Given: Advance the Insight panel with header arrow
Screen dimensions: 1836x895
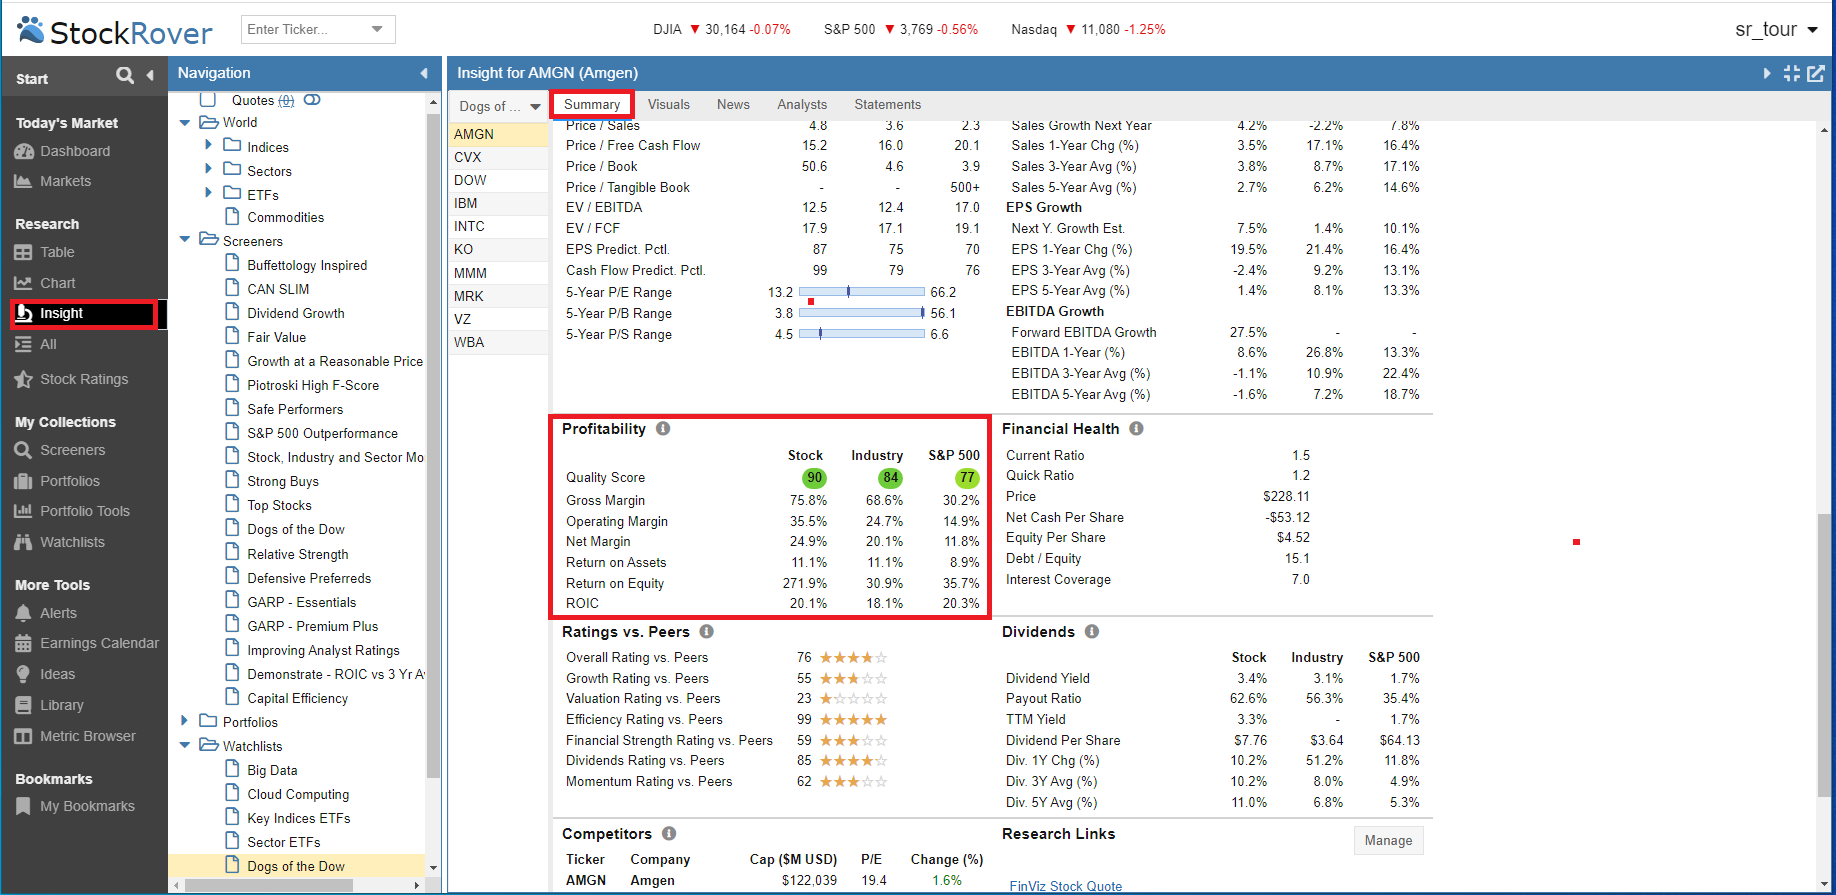Looking at the screenshot, I should [x=1766, y=73].
